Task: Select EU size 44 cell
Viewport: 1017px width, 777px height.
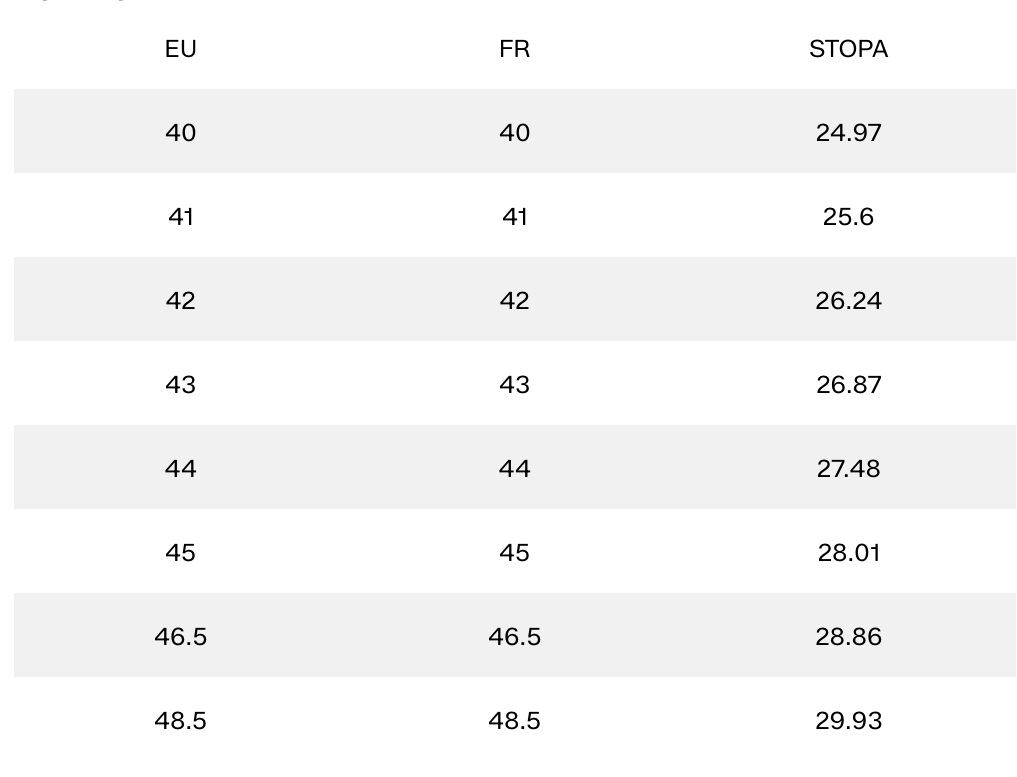Action: (x=181, y=468)
